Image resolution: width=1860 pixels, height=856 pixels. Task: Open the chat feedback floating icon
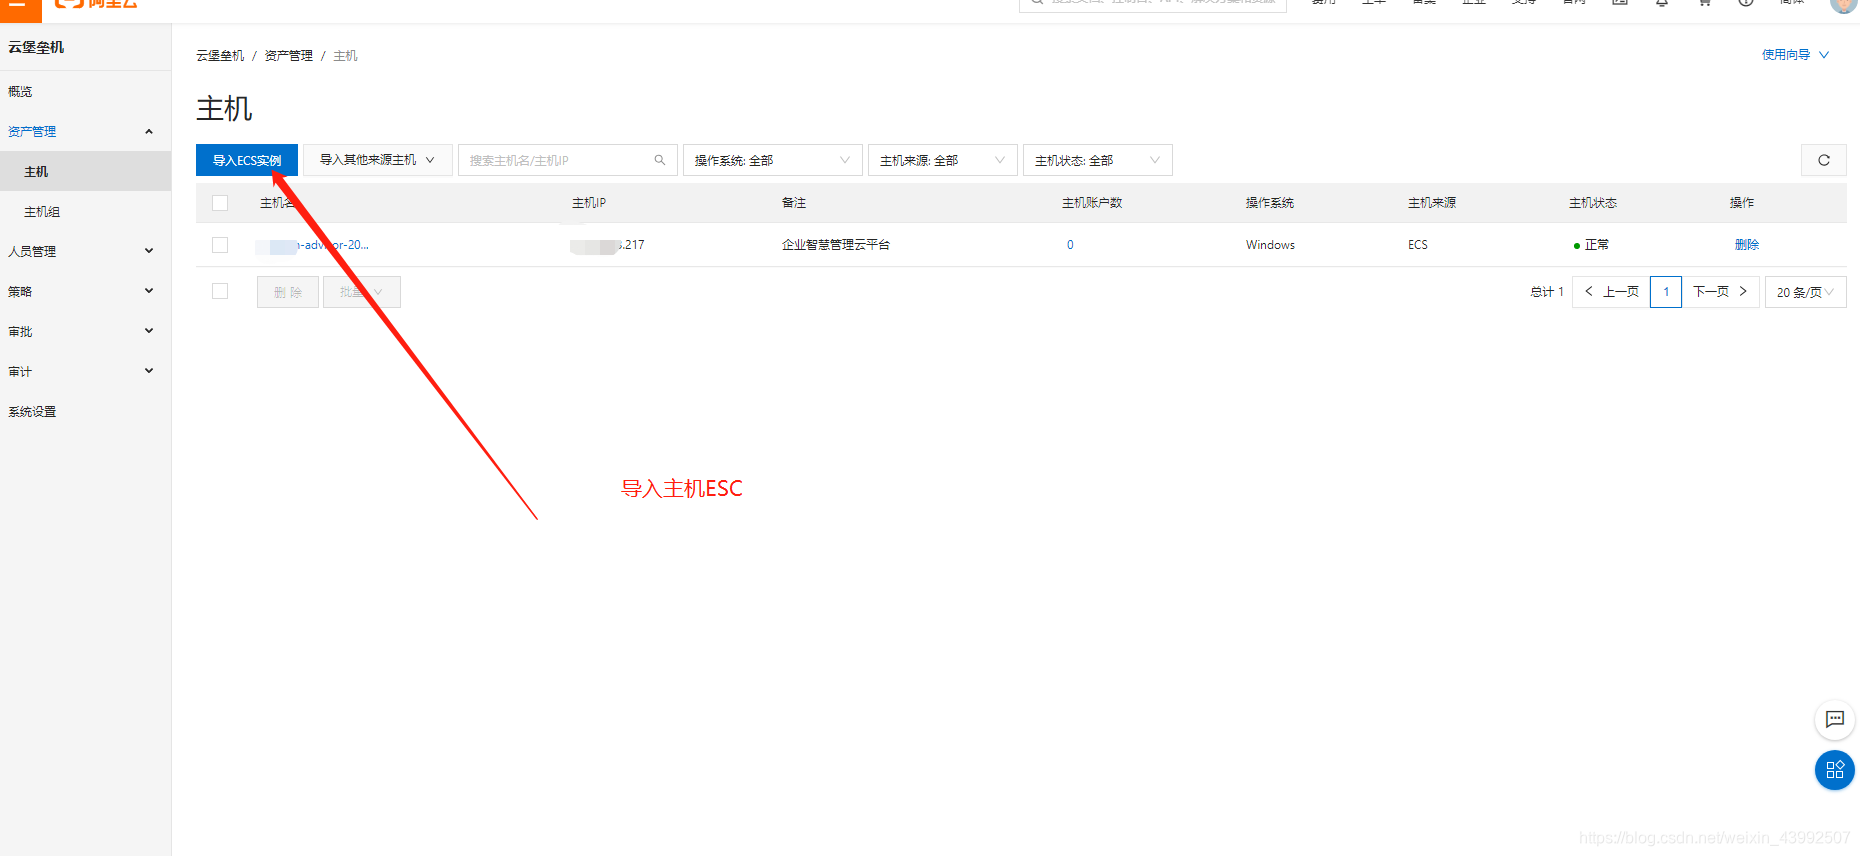point(1834,719)
